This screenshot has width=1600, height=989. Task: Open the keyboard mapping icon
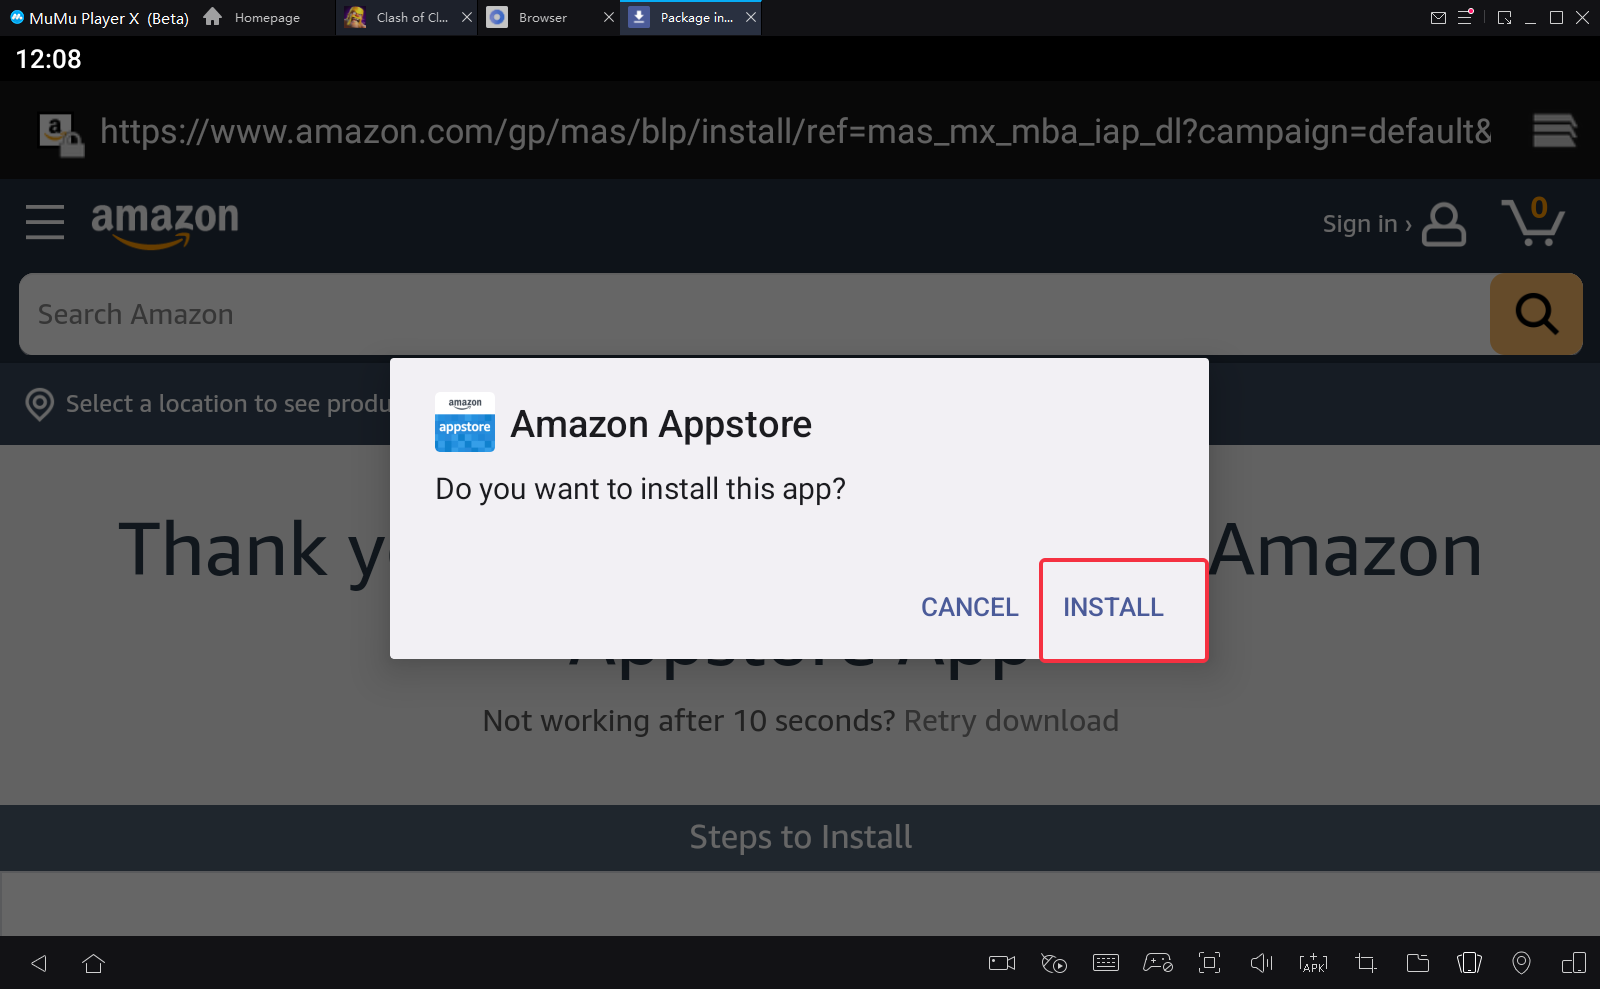pyautogui.click(x=1106, y=963)
